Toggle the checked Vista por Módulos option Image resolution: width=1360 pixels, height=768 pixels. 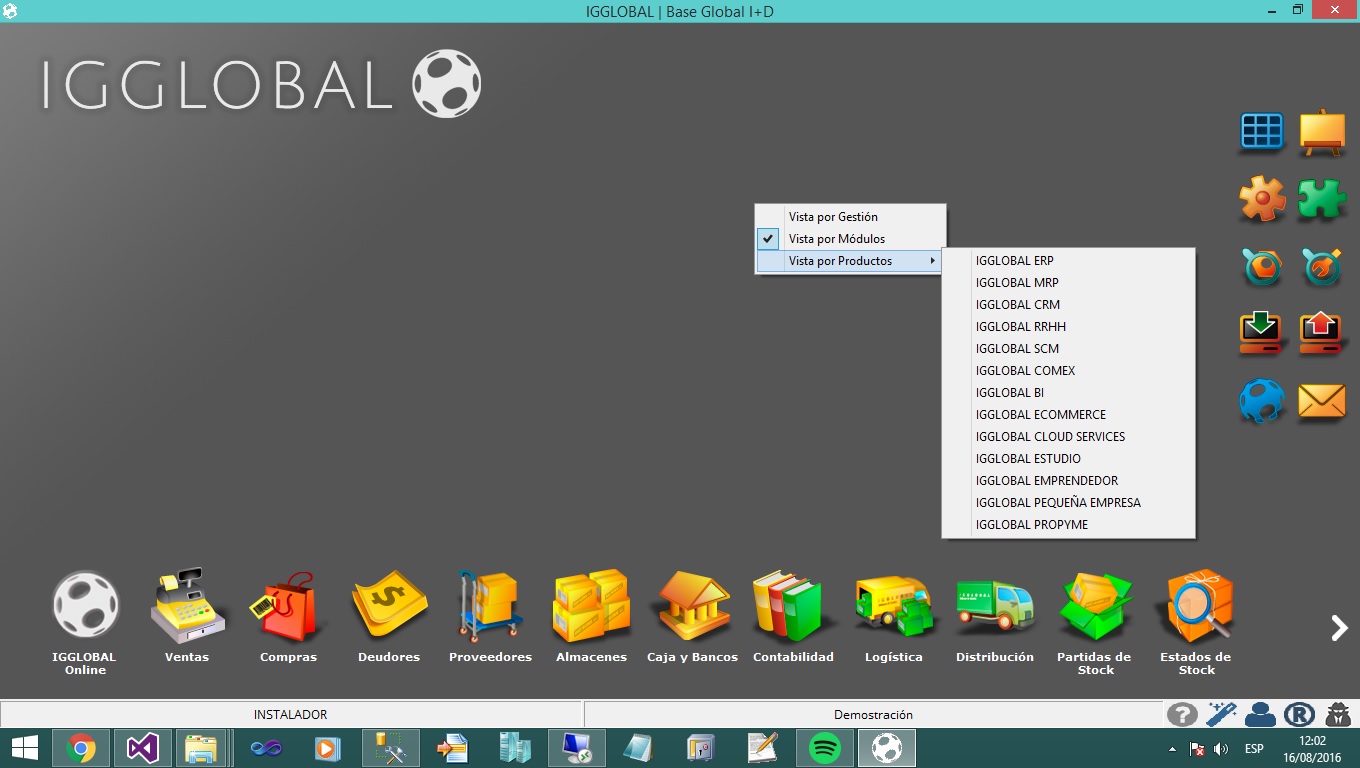[x=850, y=239]
